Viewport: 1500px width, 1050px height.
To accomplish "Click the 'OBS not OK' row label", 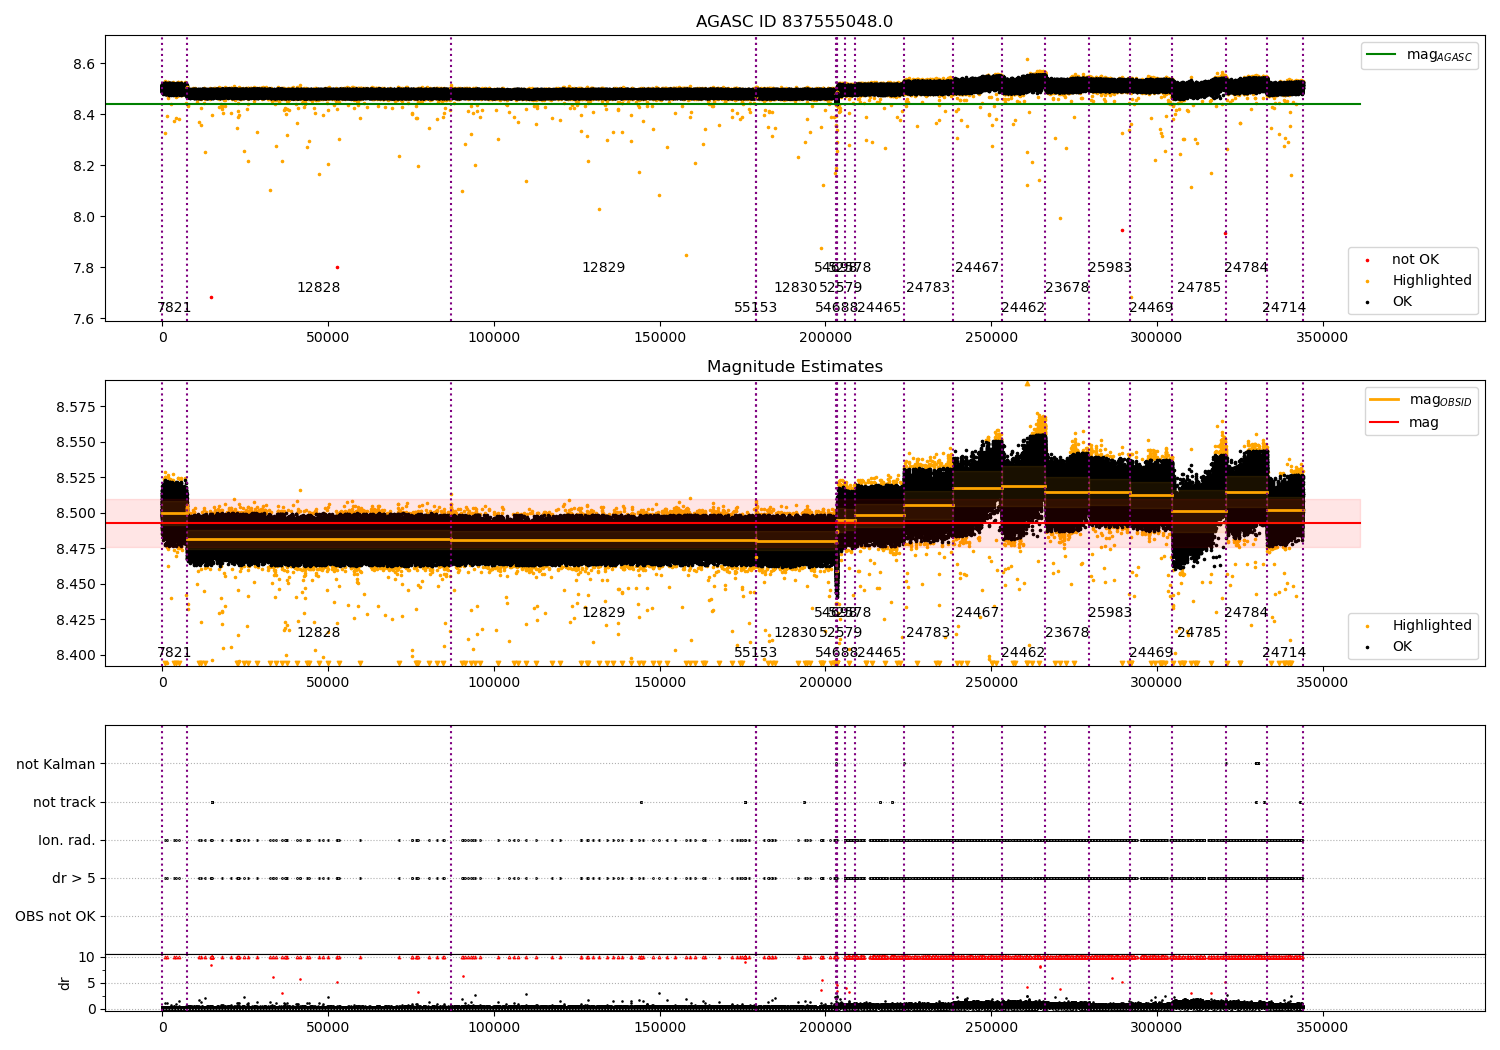I will [55, 916].
